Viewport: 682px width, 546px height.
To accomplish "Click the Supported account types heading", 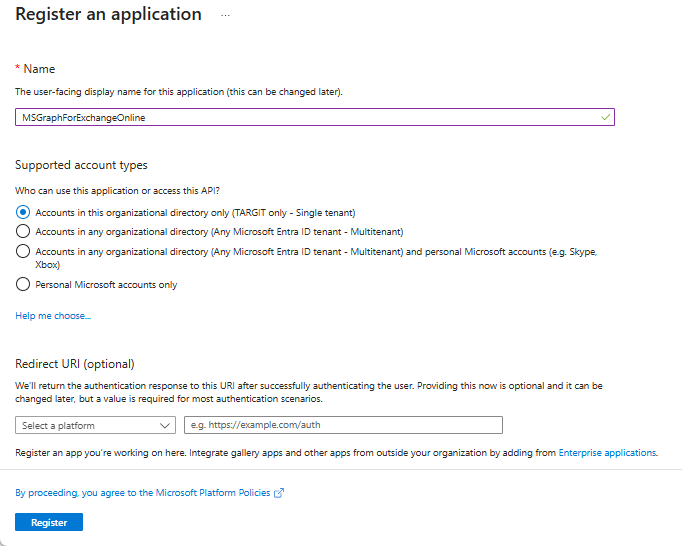I will tap(81, 165).
